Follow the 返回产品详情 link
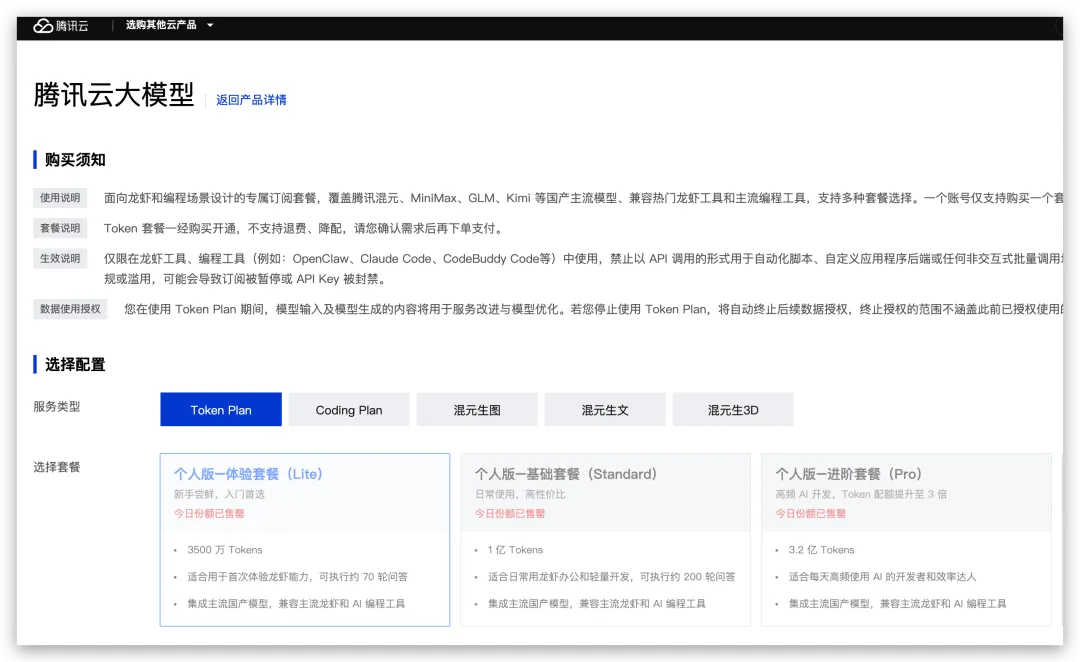 pyautogui.click(x=251, y=100)
